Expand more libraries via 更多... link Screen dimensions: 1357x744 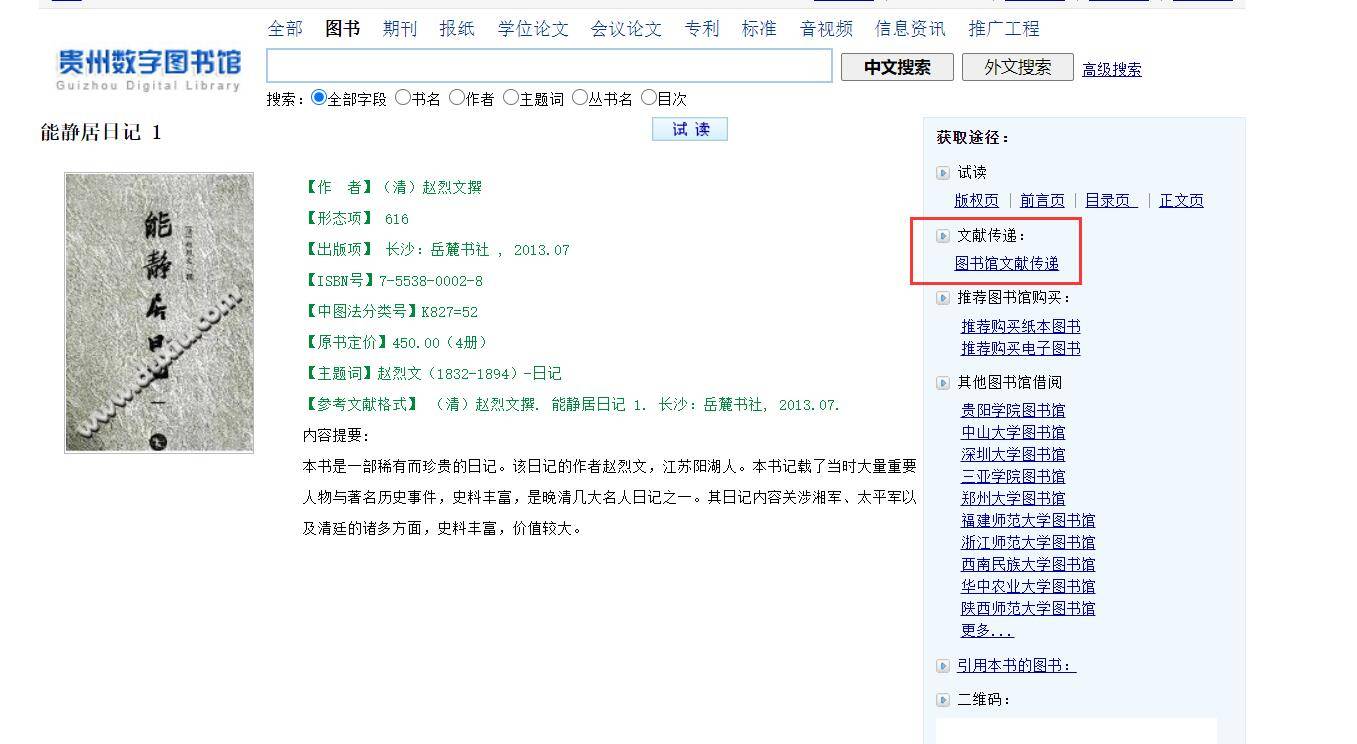click(x=986, y=631)
